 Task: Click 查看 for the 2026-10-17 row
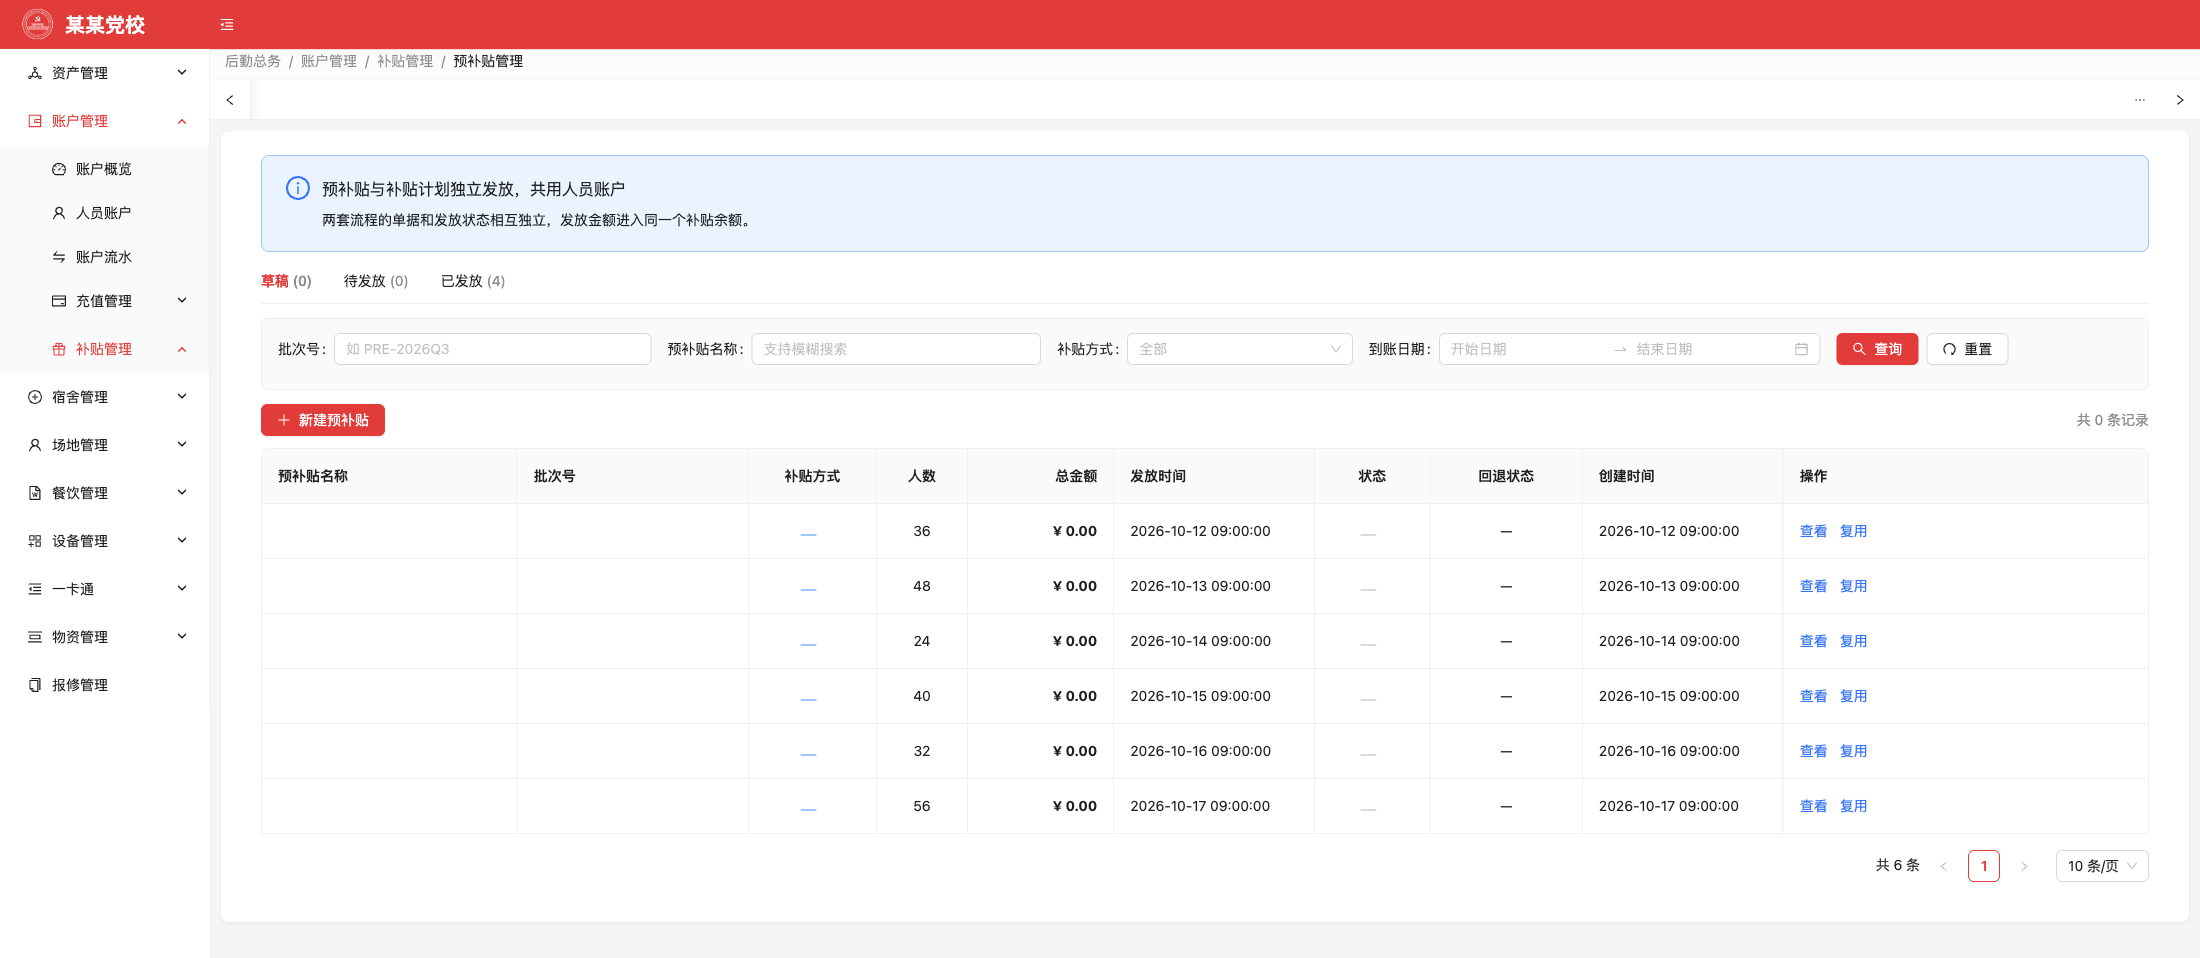(x=1813, y=806)
